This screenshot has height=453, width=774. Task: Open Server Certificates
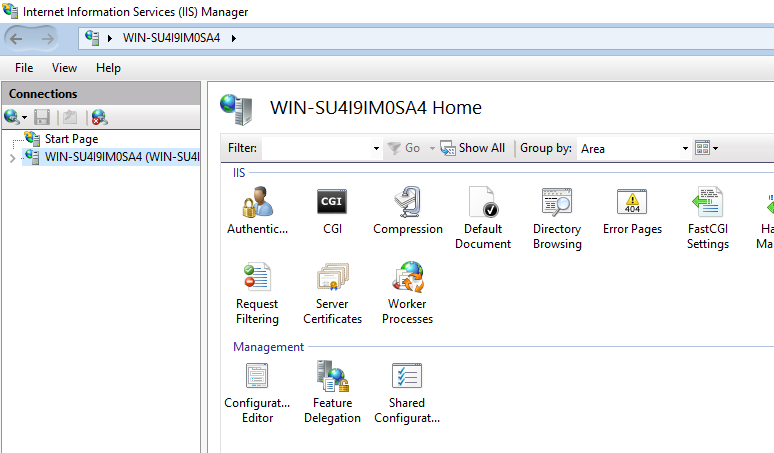tap(332, 293)
